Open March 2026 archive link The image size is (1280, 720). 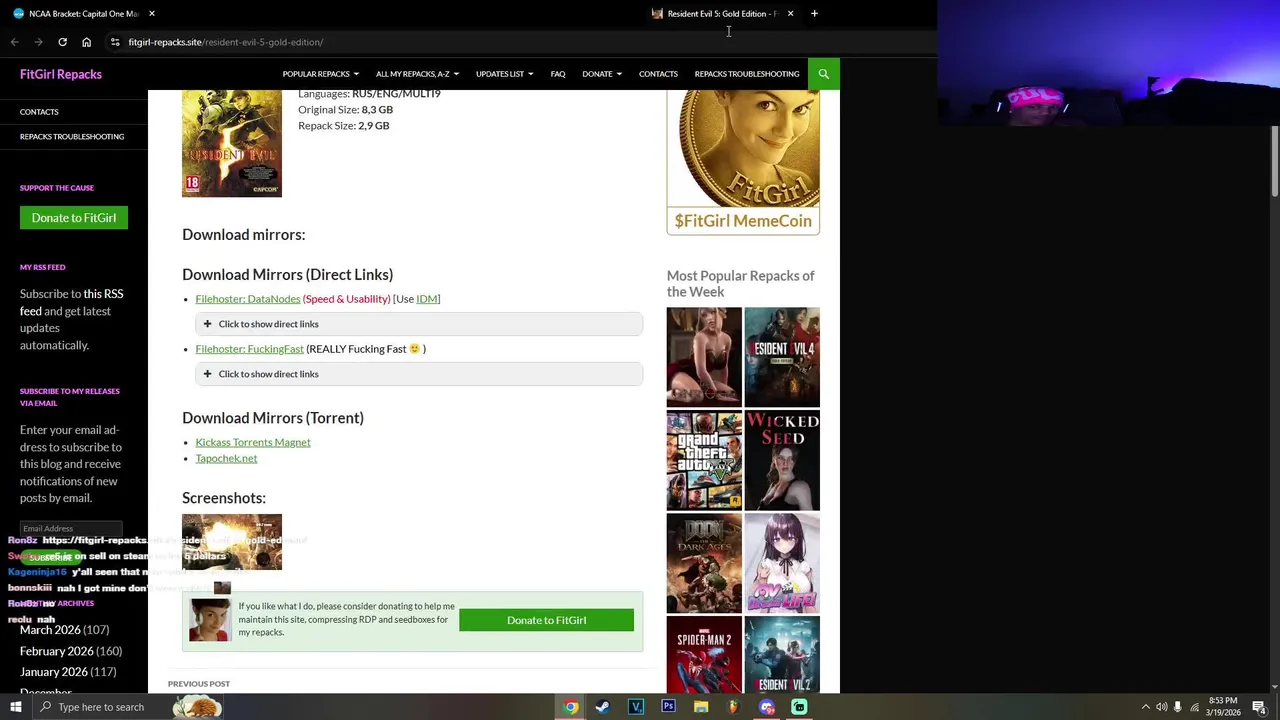50,630
